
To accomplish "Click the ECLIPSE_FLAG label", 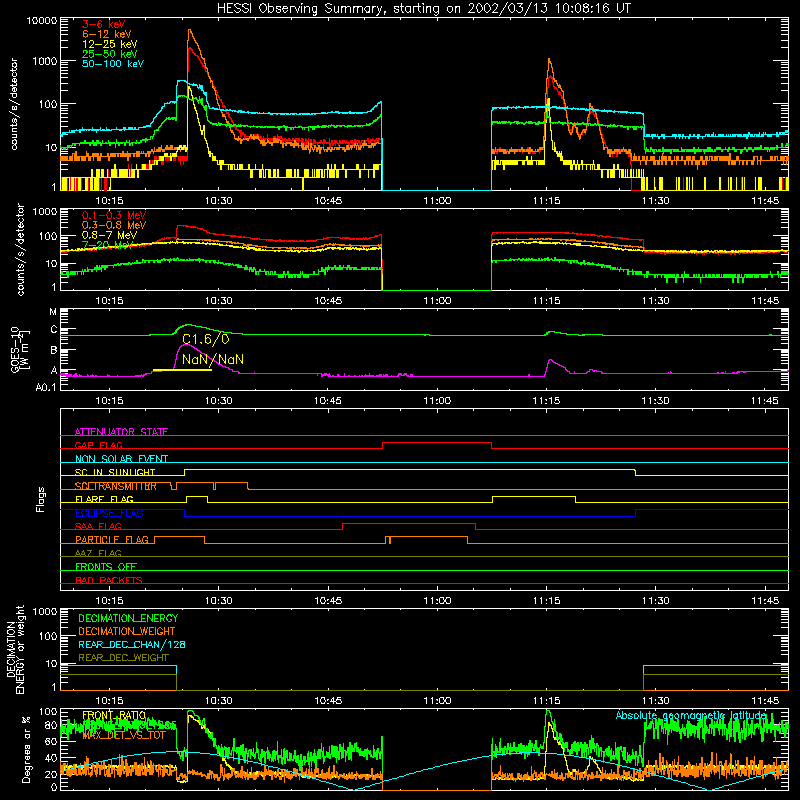I will (x=109, y=513).
